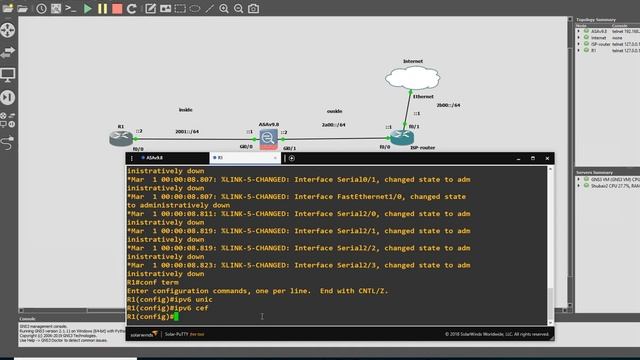Select Internet row in Topology Summary
Screen dimensions: 640x360
click(x=608, y=38)
